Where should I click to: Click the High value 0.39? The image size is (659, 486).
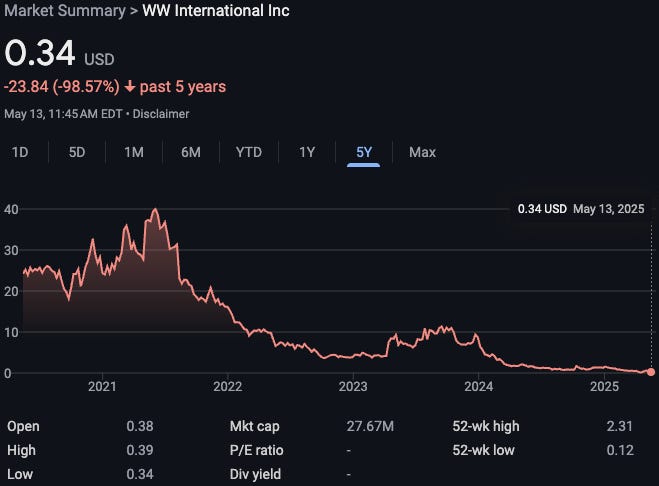point(140,450)
